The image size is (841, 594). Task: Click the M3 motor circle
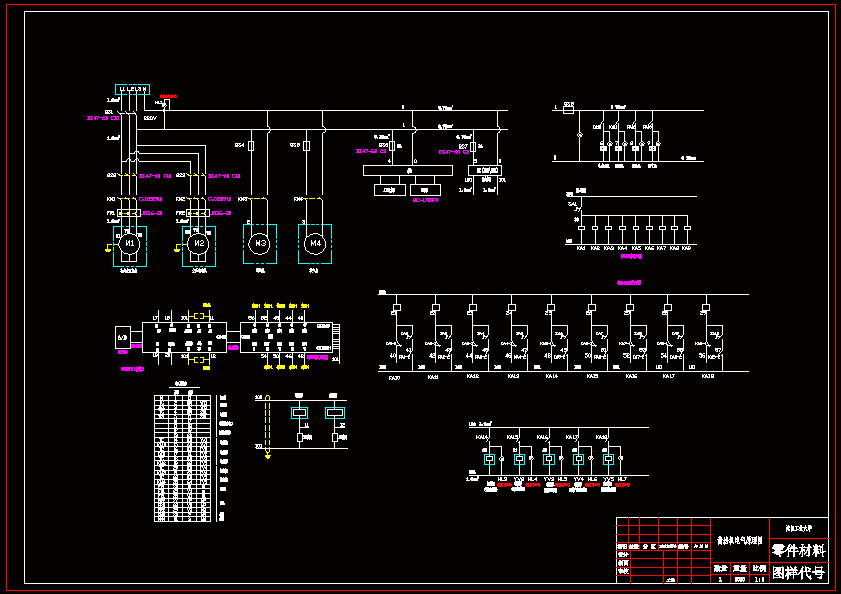pyautogui.click(x=260, y=243)
